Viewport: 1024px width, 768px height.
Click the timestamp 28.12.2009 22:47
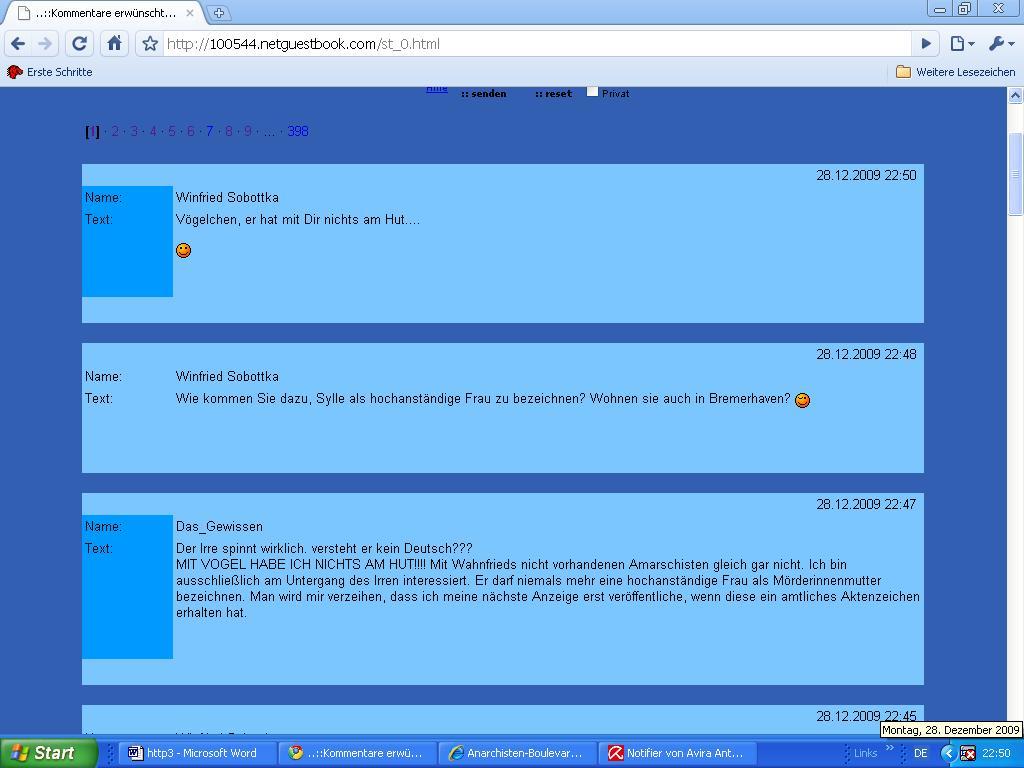tap(867, 504)
